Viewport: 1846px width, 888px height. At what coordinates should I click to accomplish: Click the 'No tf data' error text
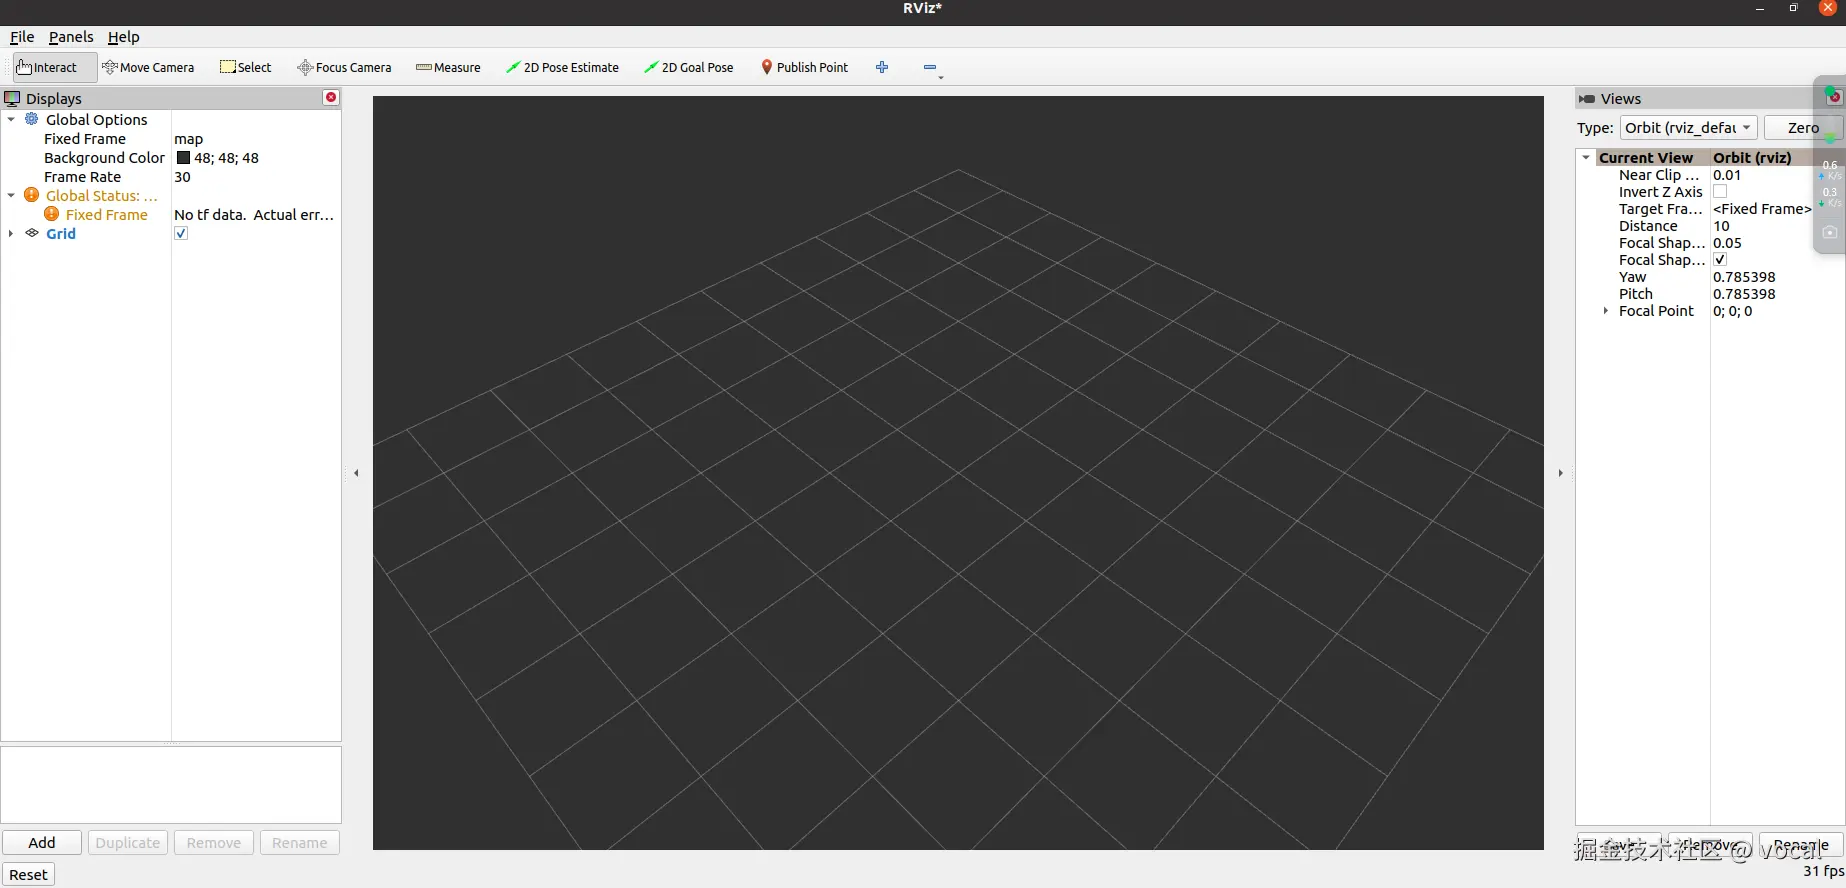[254, 214]
